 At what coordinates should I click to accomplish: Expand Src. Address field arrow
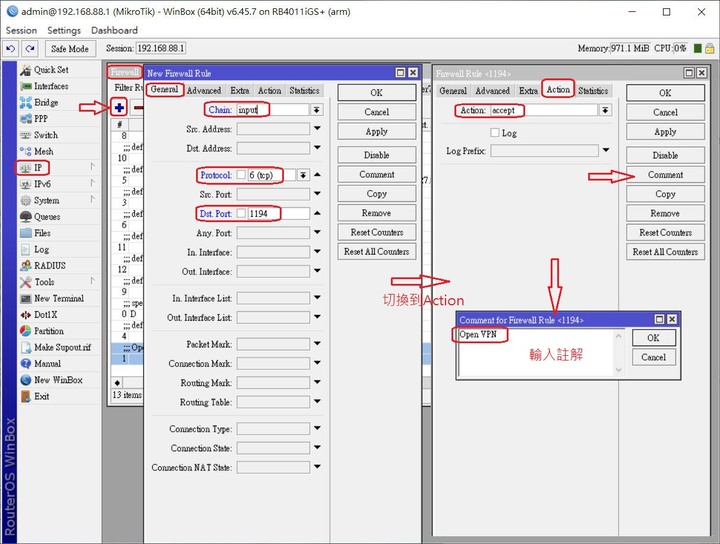click(317, 129)
